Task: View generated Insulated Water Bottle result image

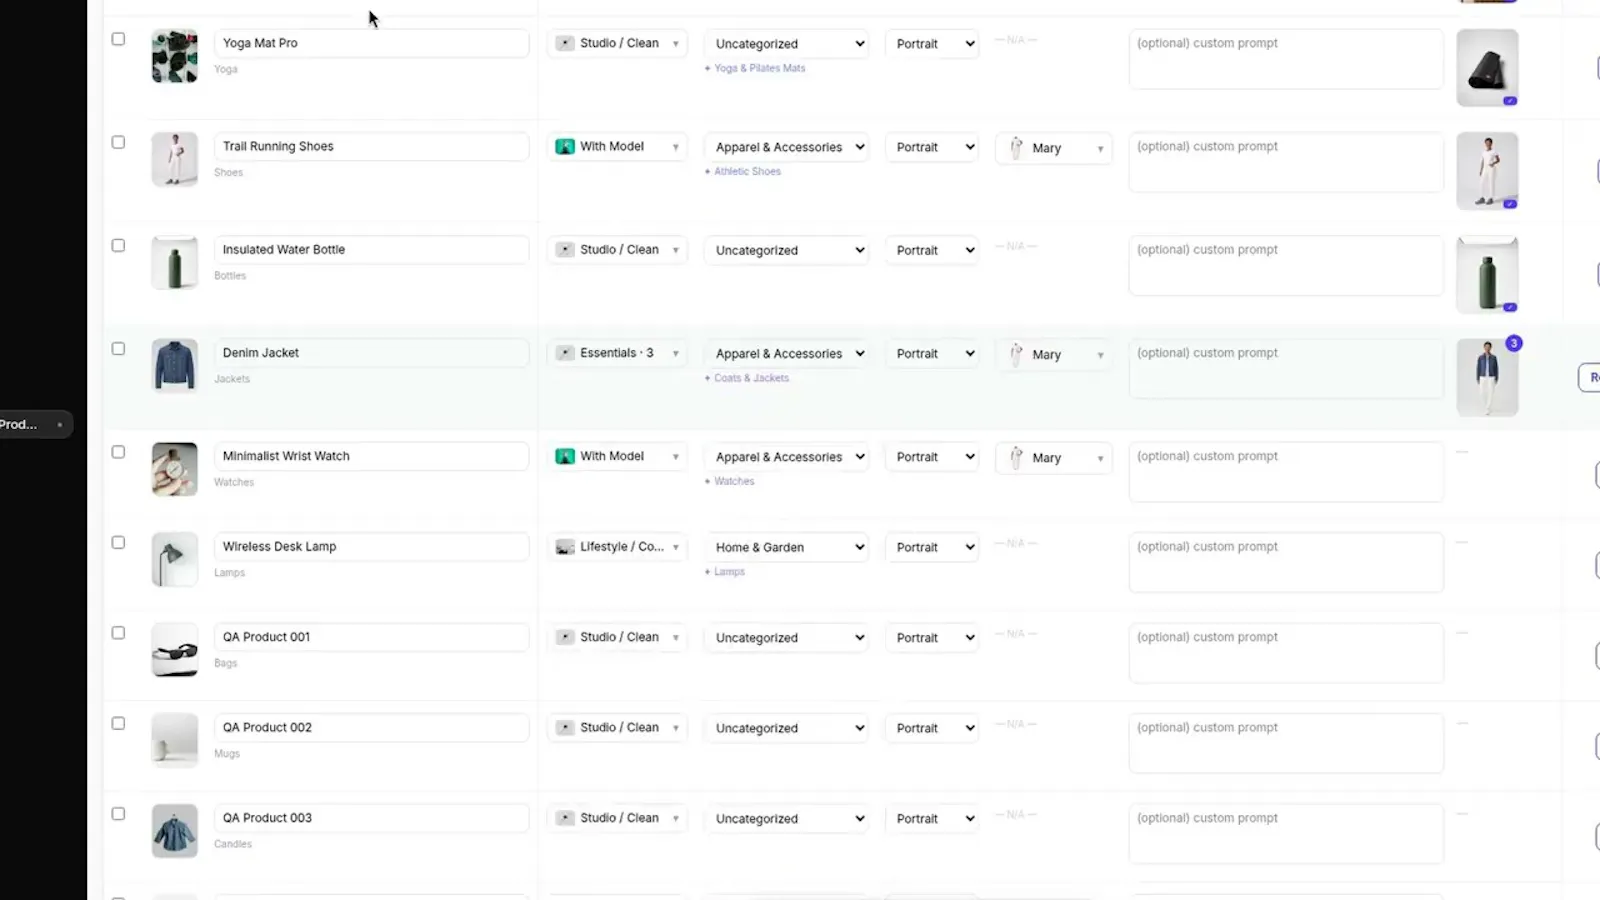Action: [x=1487, y=275]
